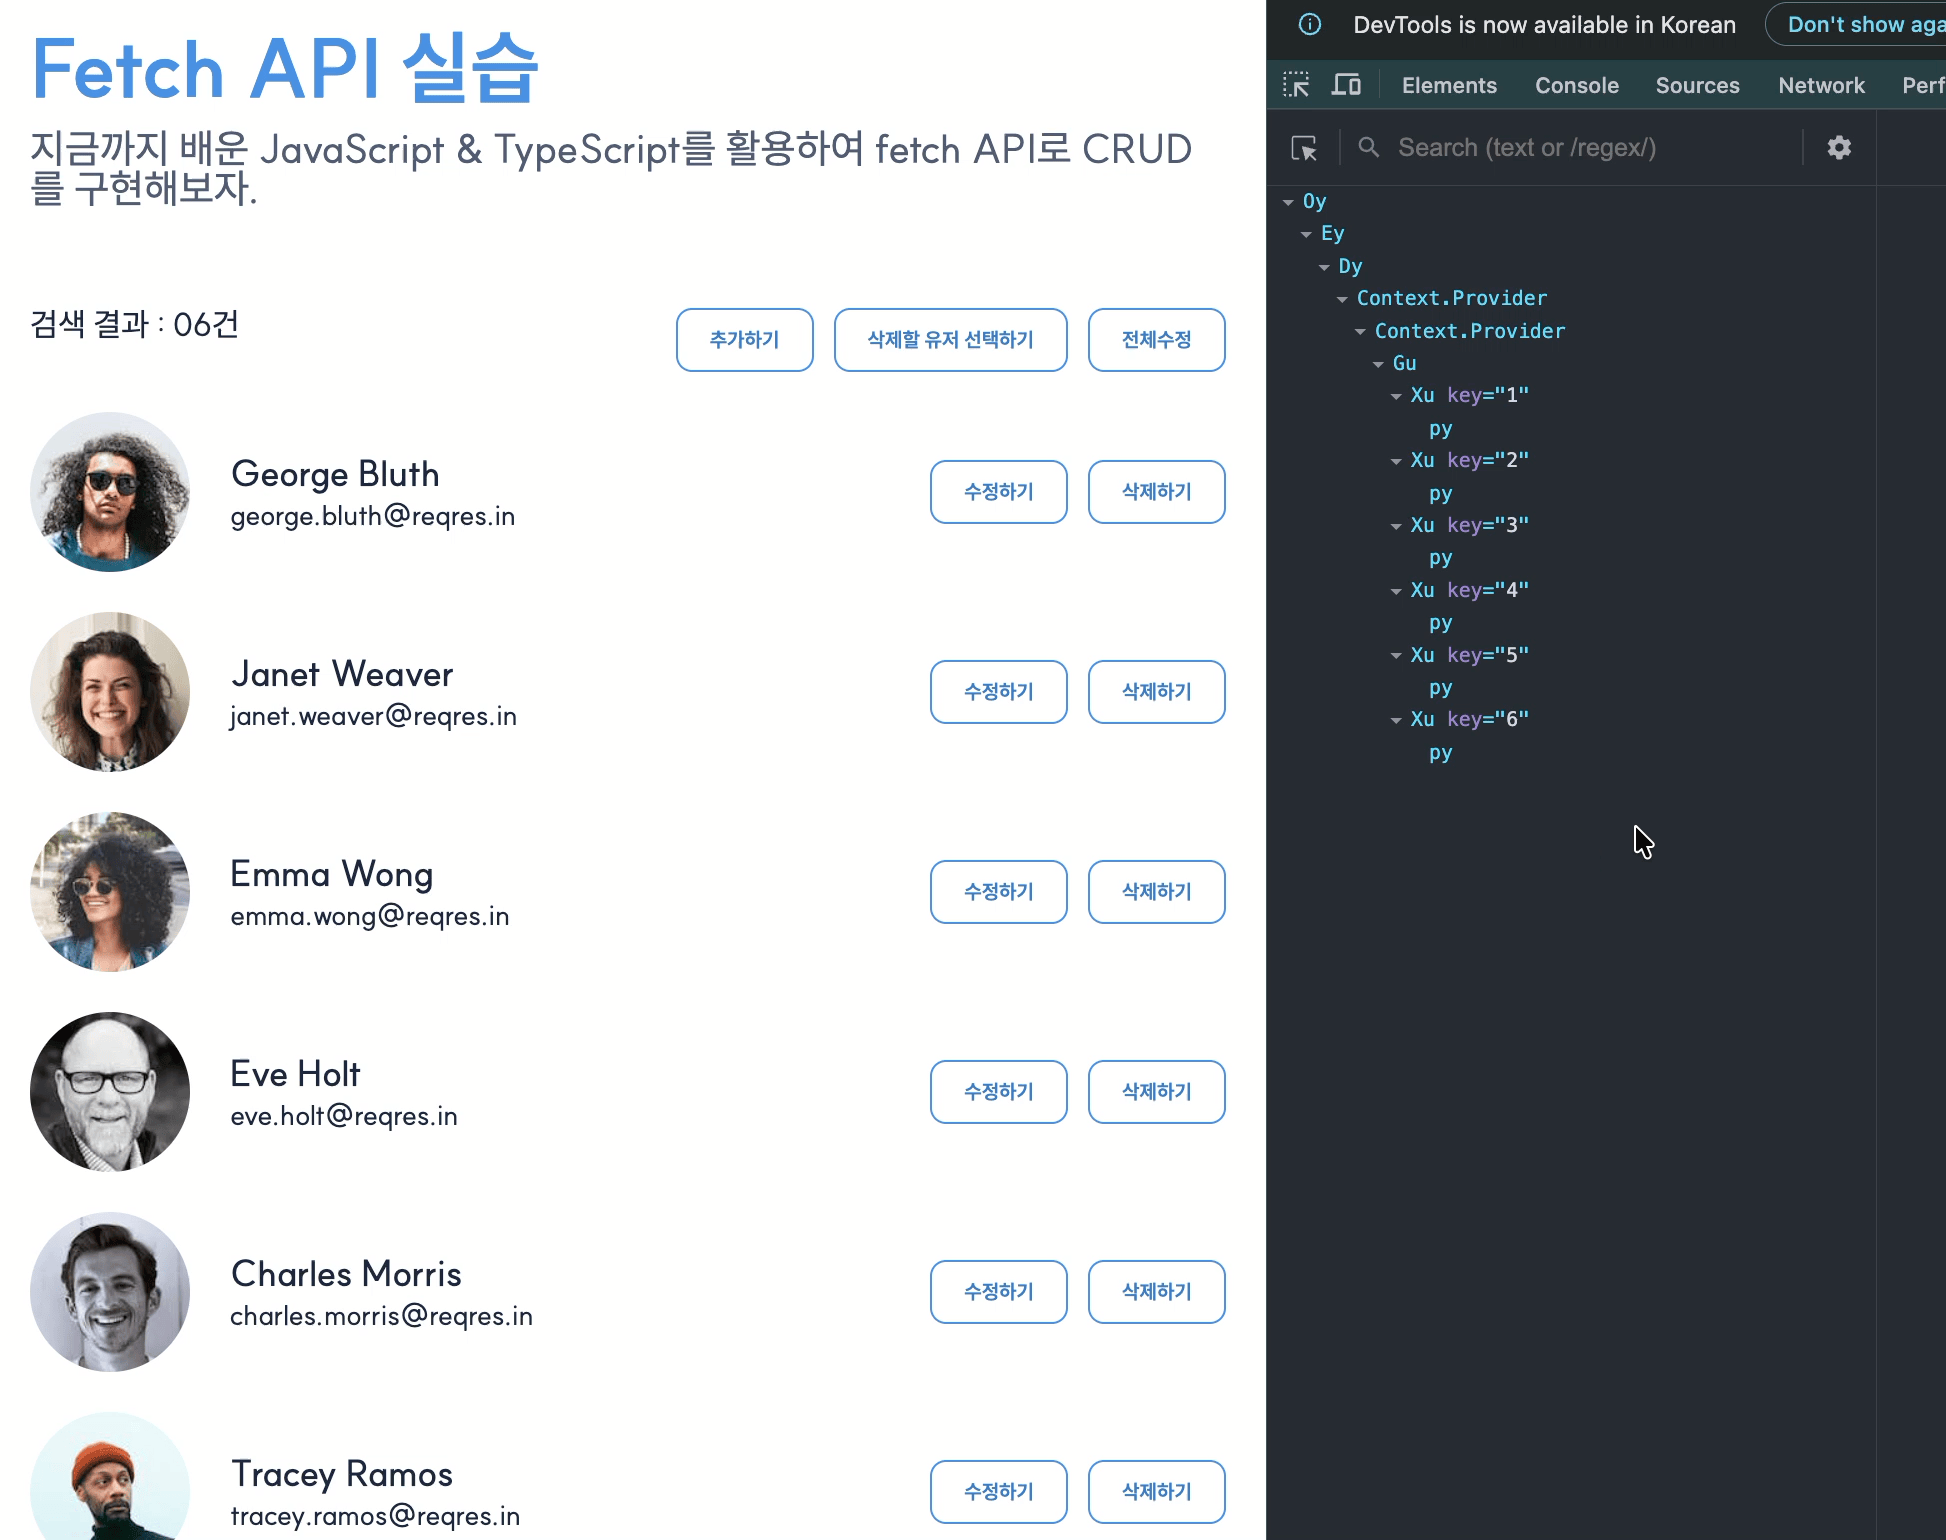Collapse the Xu key="3" node

[1396, 526]
